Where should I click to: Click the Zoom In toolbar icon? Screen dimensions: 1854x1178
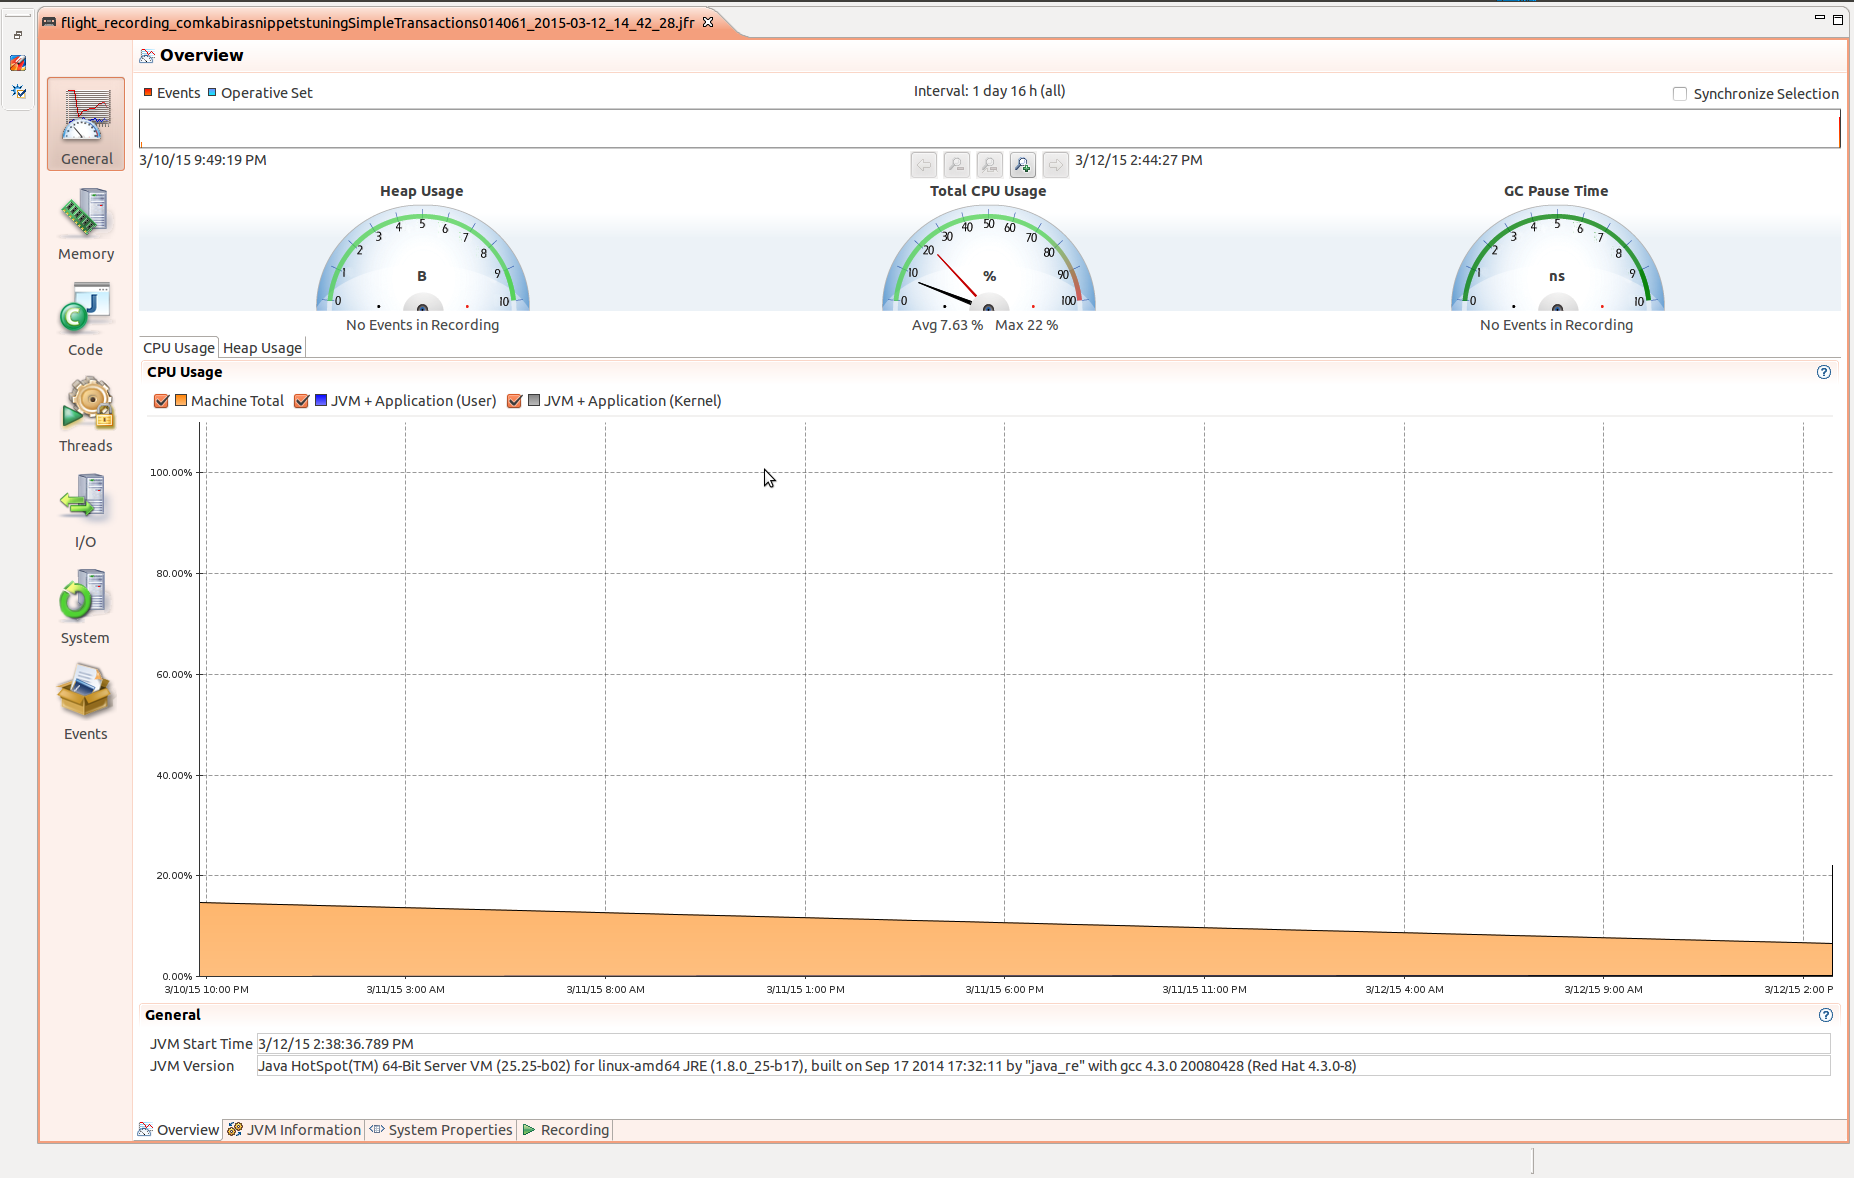click(1023, 164)
